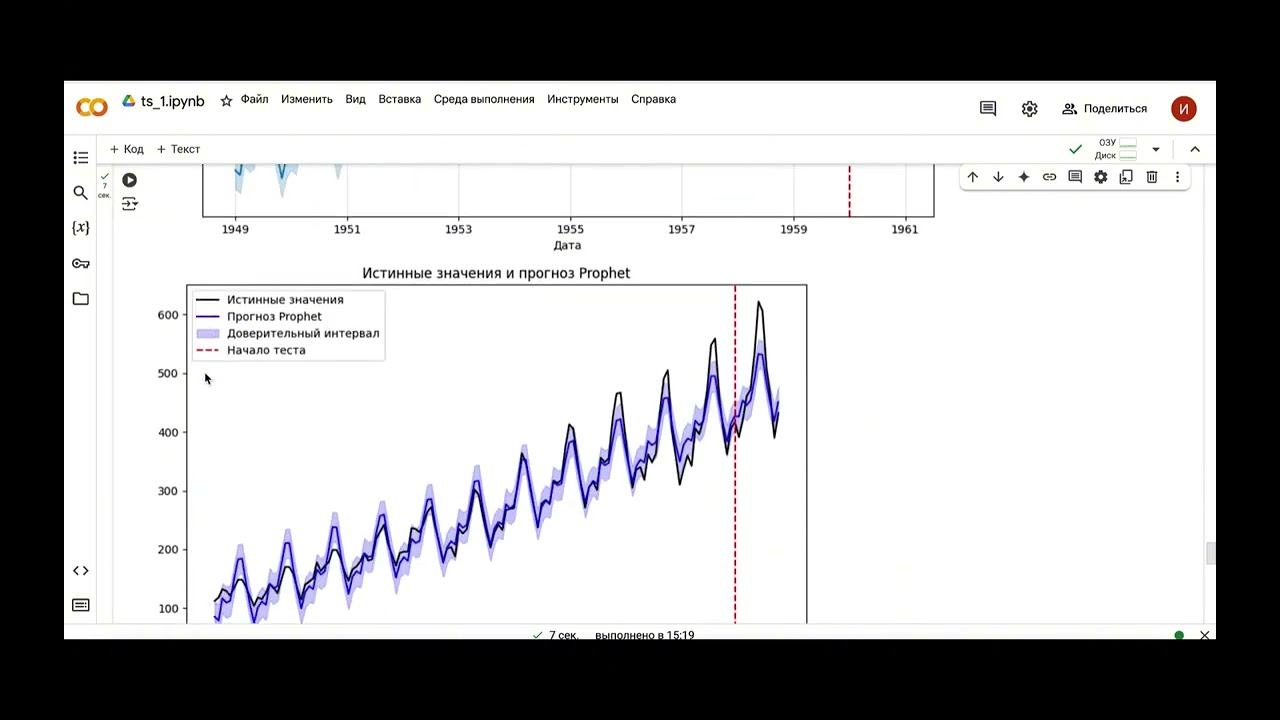This screenshot has height=720, width=1280.
Task: Copy link to cell
Action: [x=1049, y=177]
